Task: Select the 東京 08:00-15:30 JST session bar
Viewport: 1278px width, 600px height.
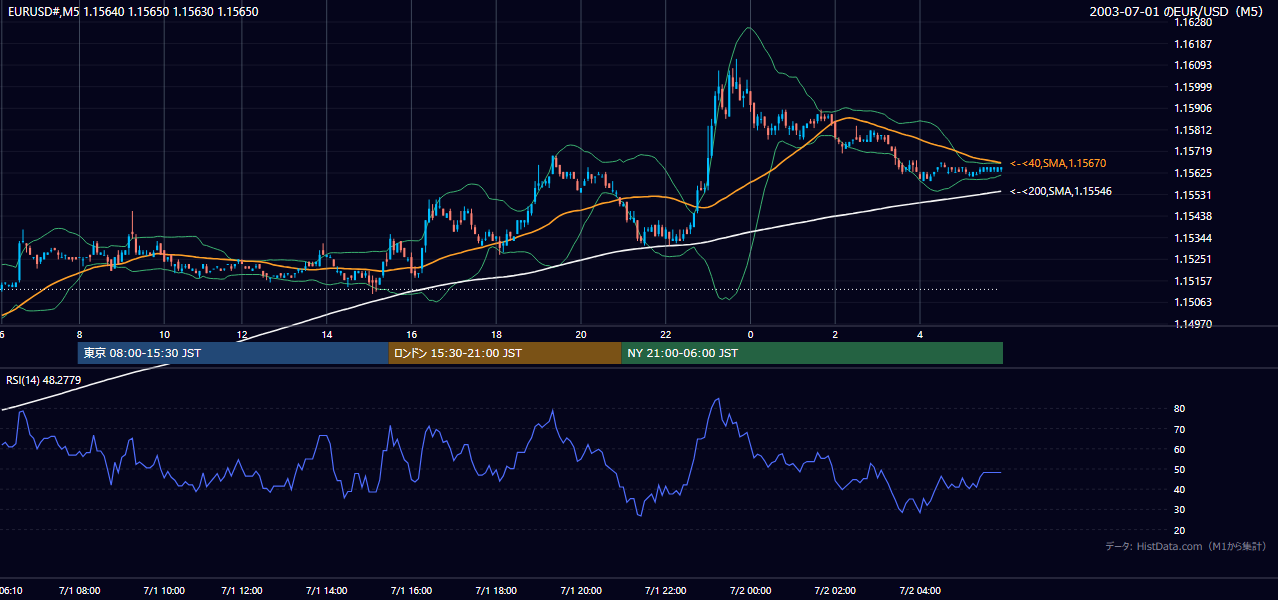Action: coord(233,353)
